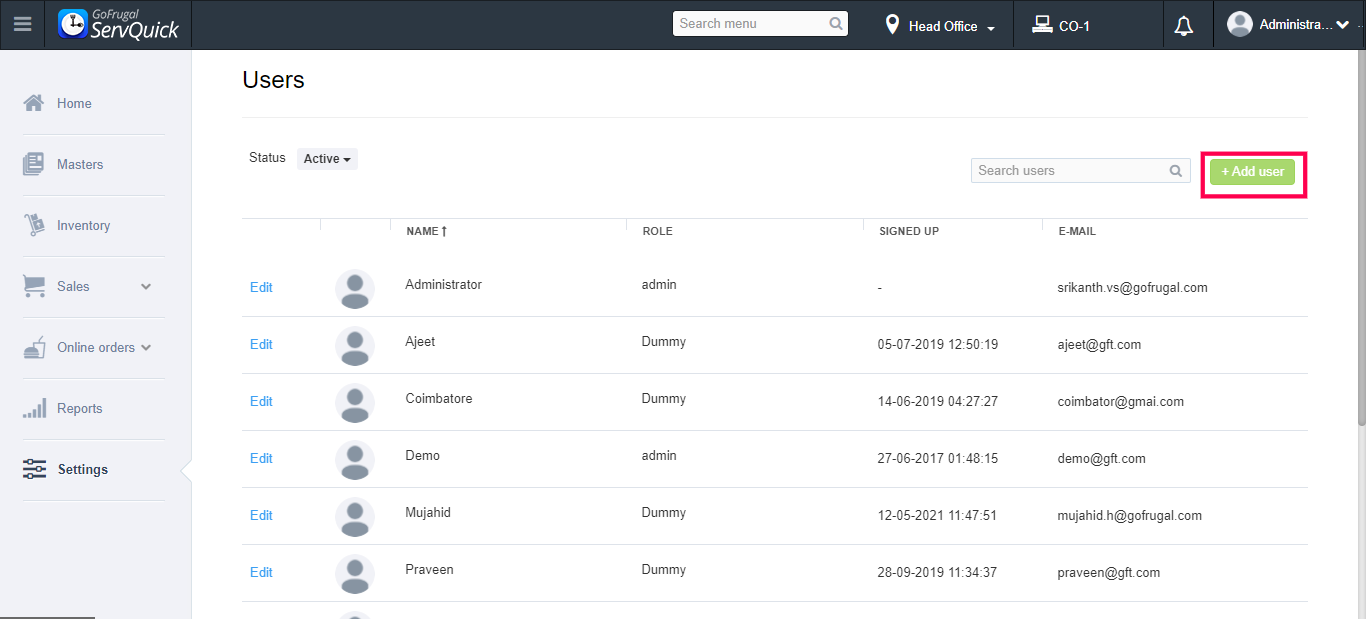1366x619 pixels.
Task: Click the page vertical scrollbar
Action: pyautogui.click(x=1361, y=240)
